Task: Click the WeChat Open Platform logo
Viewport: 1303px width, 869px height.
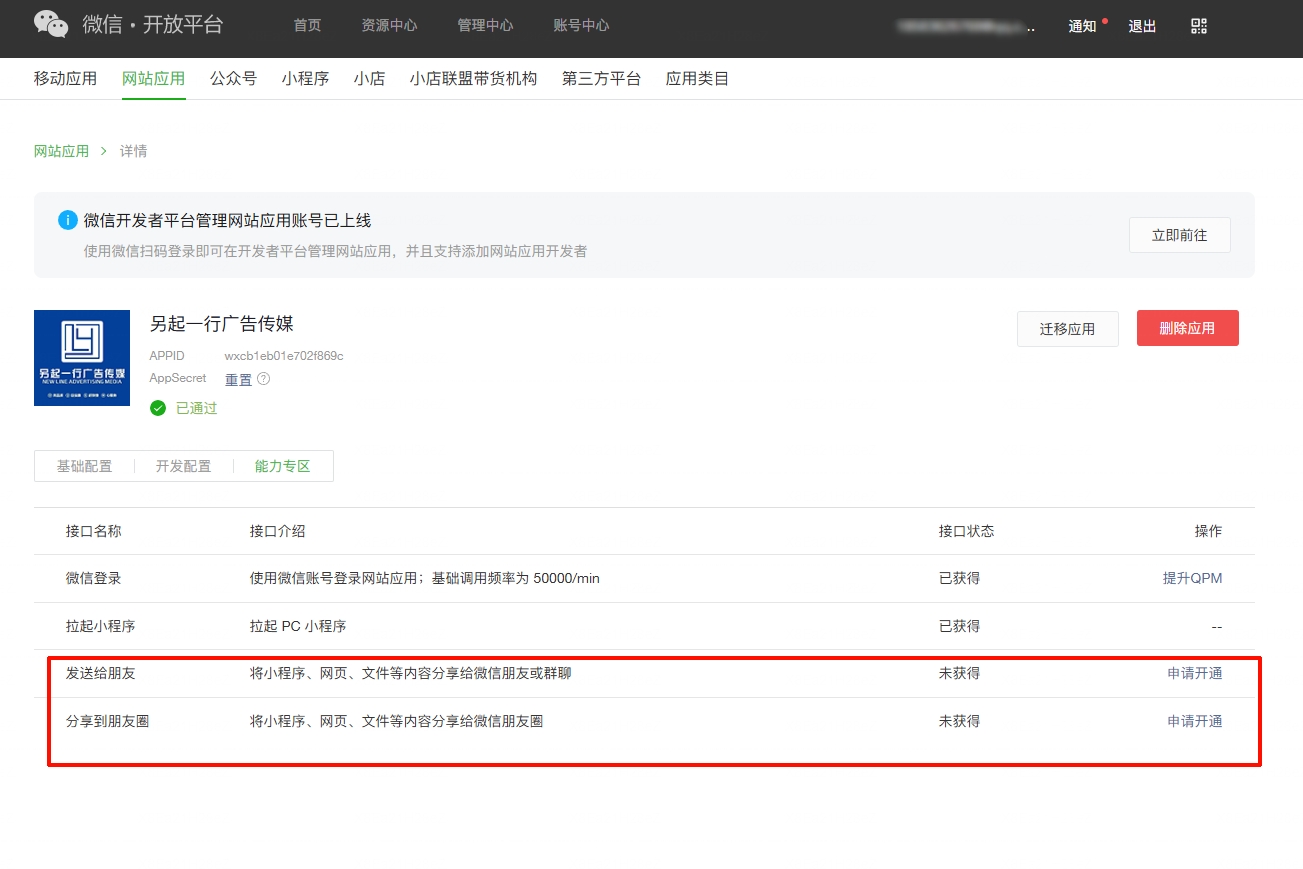Action: click(x=51, y=24)
